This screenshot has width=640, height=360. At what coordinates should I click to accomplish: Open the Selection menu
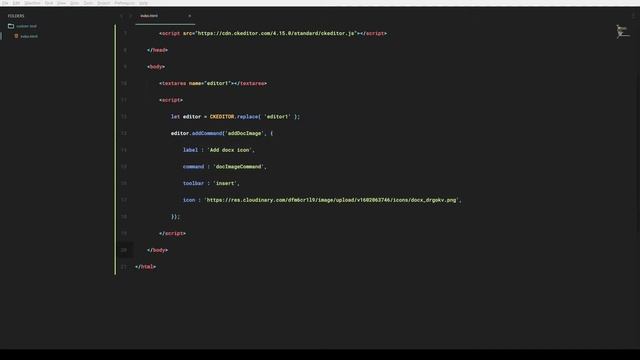(33, 3)
